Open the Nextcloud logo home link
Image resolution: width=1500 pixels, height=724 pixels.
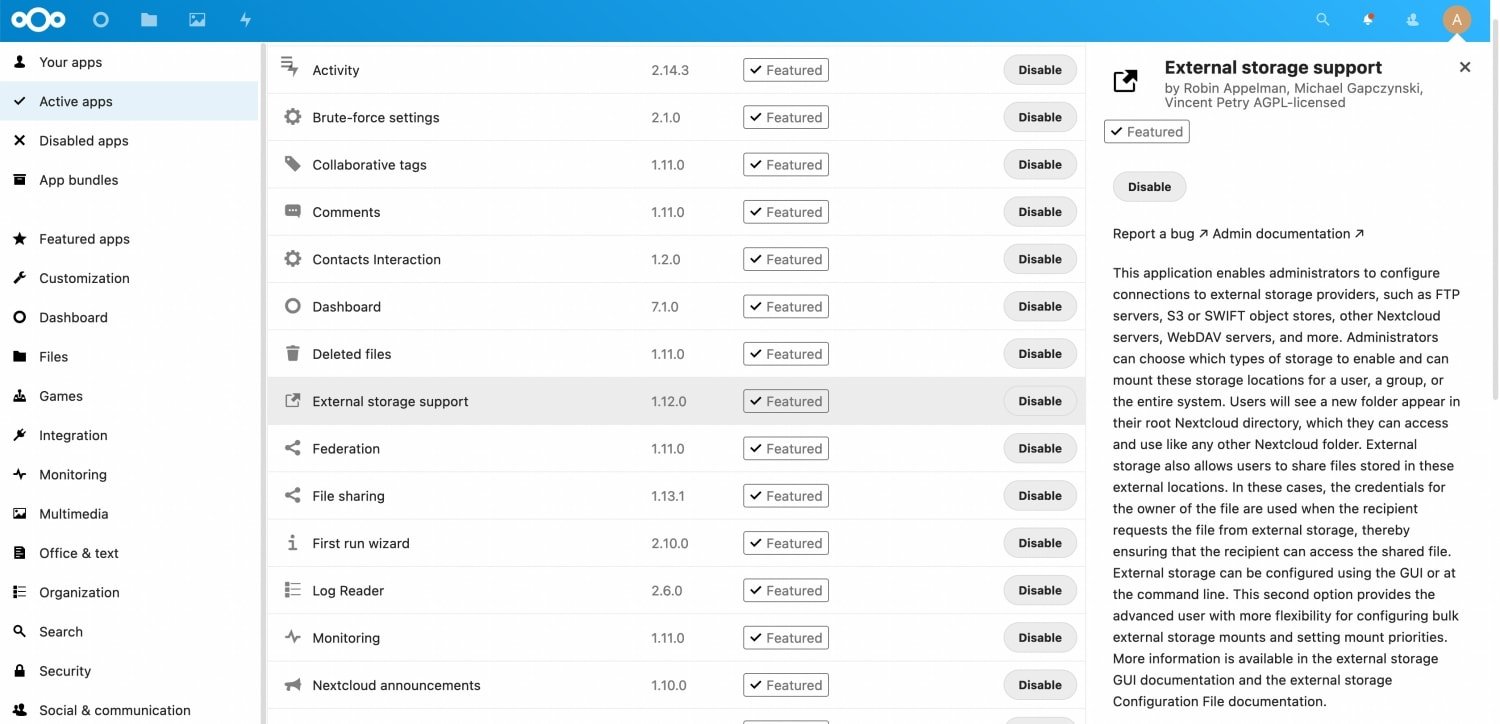tap(38, 19)
